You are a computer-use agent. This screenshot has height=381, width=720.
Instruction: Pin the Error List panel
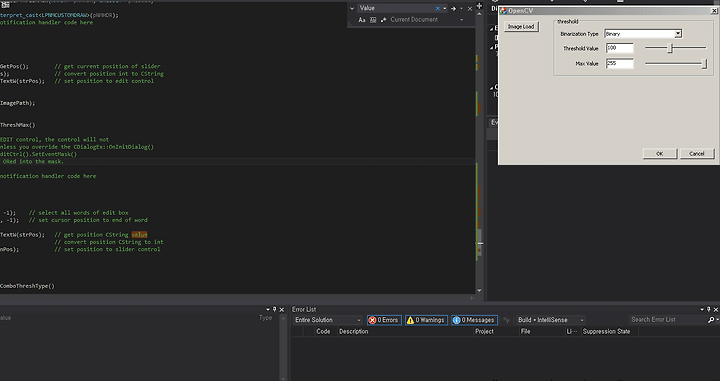click(709, 309)
